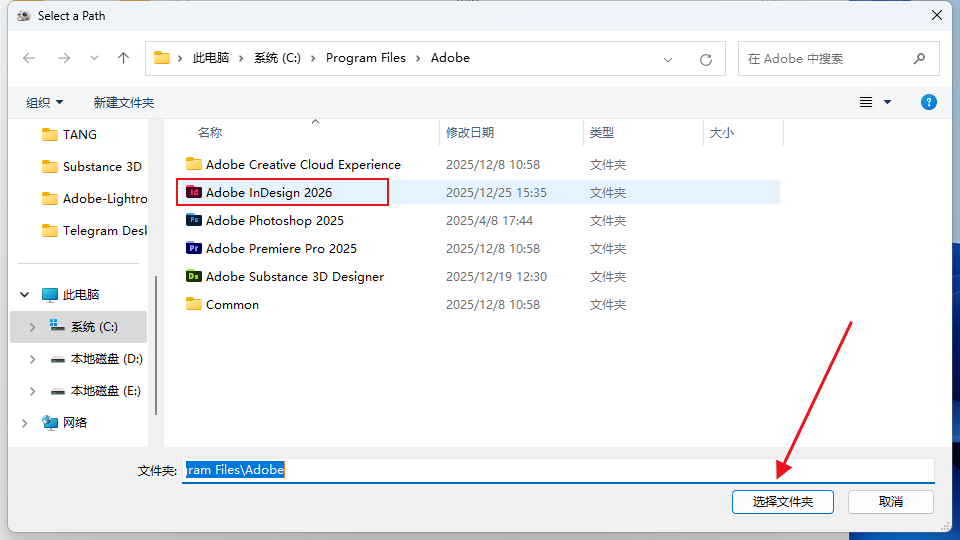Click the InDesign Id icon
Screen dimensions: 960x540
pyautogui.click(x=193, y=192)
